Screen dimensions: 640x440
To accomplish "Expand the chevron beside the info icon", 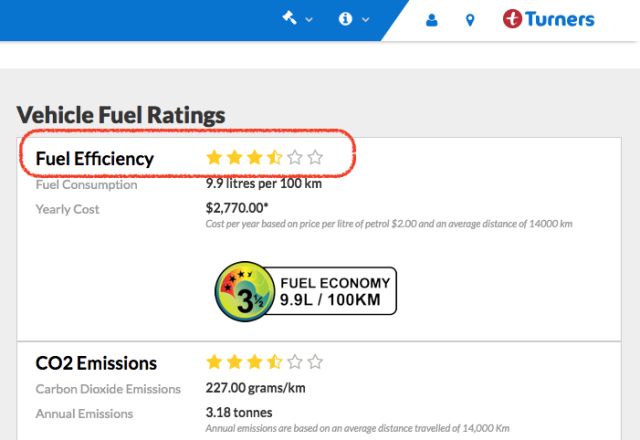I will tap(365, 19).
